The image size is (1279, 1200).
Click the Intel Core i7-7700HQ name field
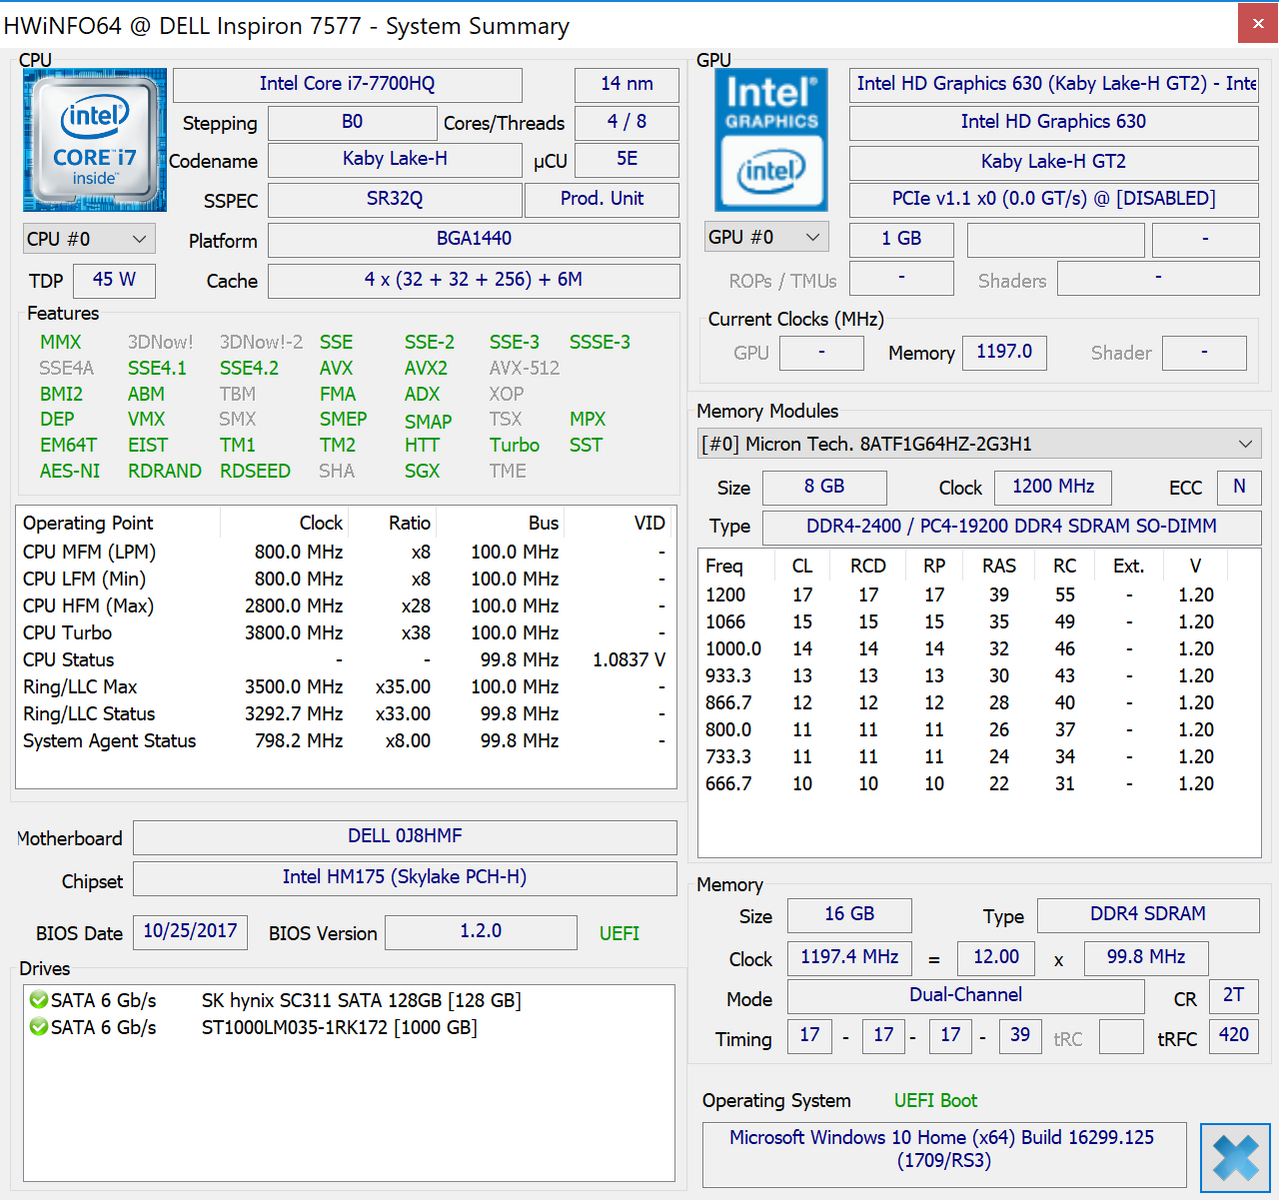(x=347, y=84)
